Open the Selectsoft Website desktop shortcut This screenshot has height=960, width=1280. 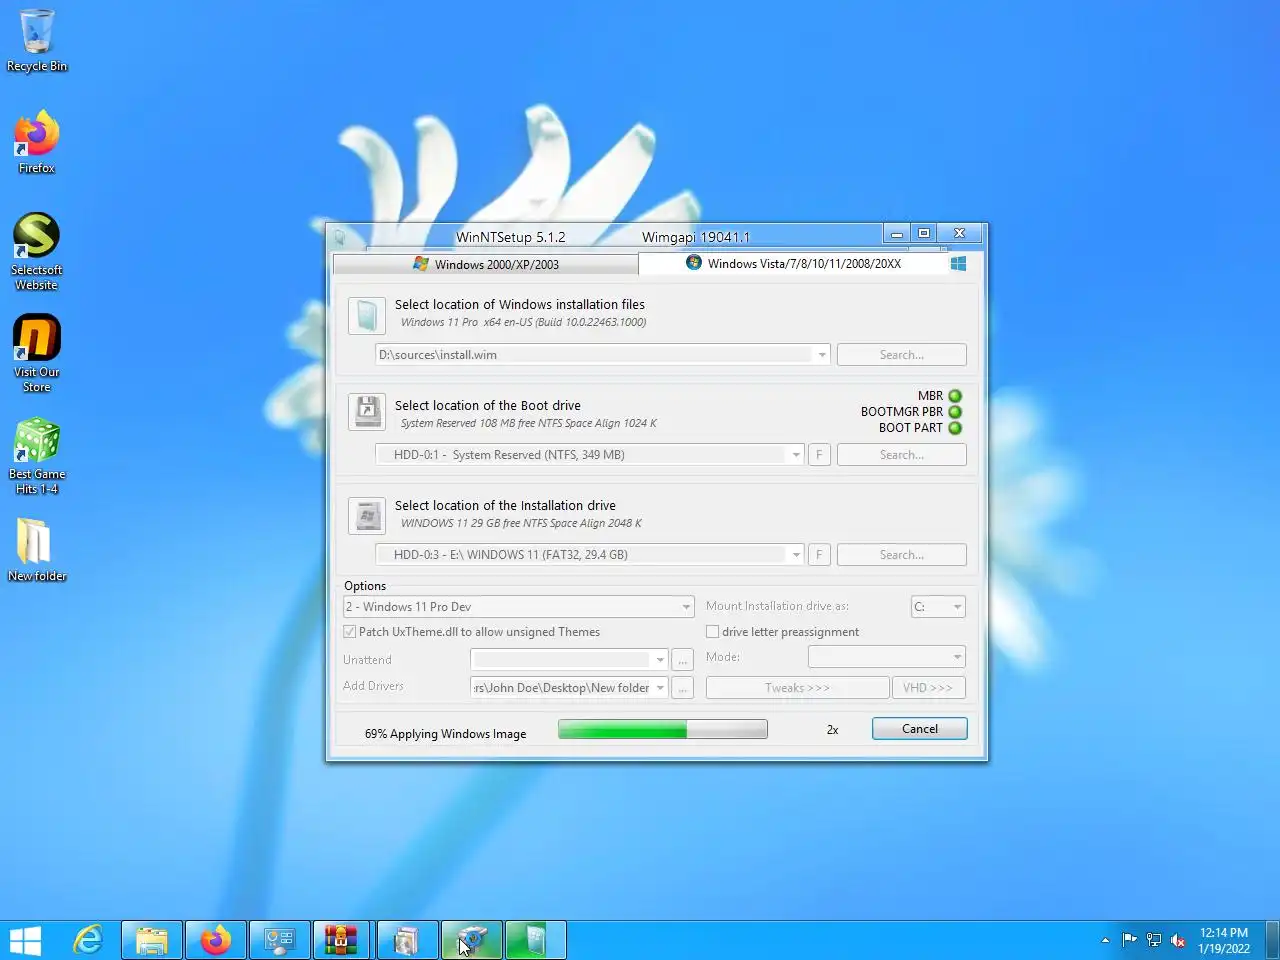[x=37, y=251]
